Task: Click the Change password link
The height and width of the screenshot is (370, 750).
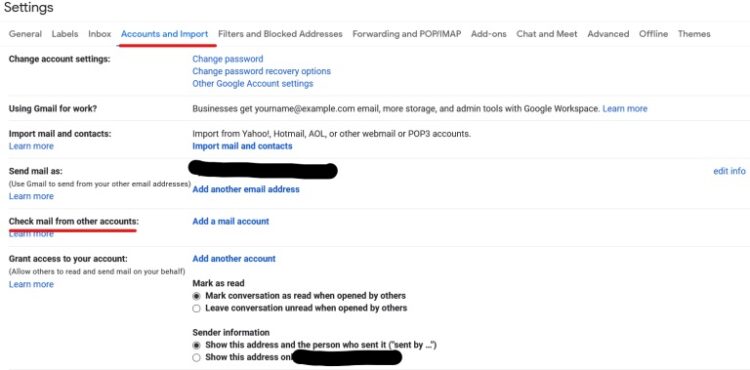Action: coord(228,59)
